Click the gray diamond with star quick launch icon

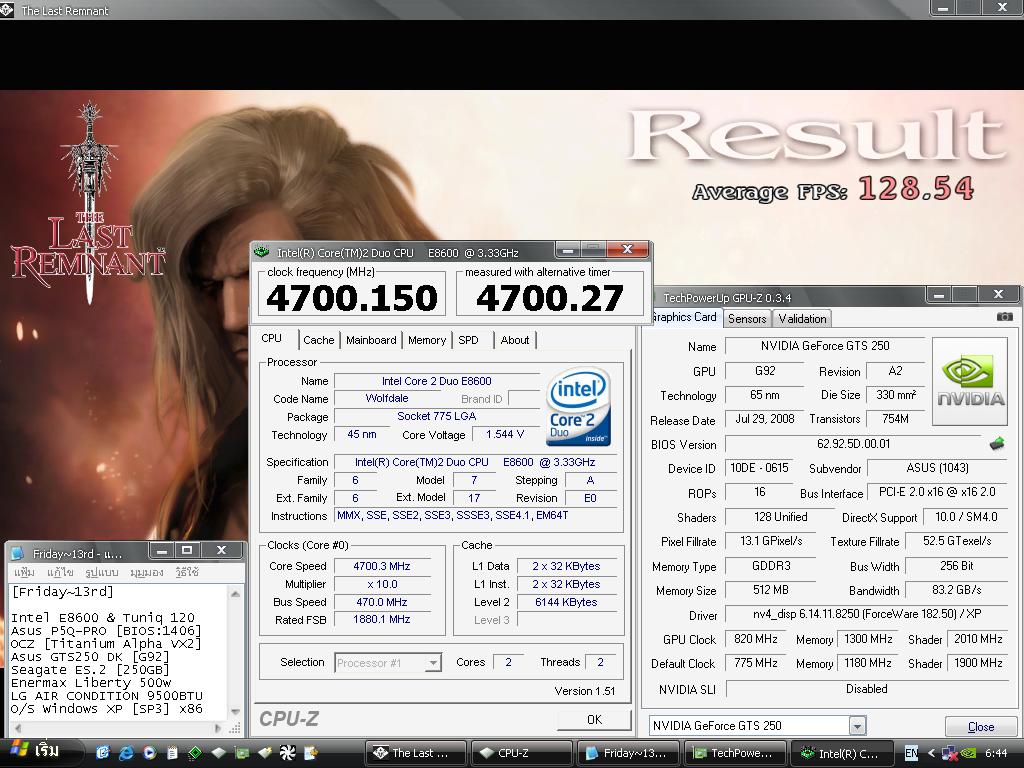[x=264, y=753]
